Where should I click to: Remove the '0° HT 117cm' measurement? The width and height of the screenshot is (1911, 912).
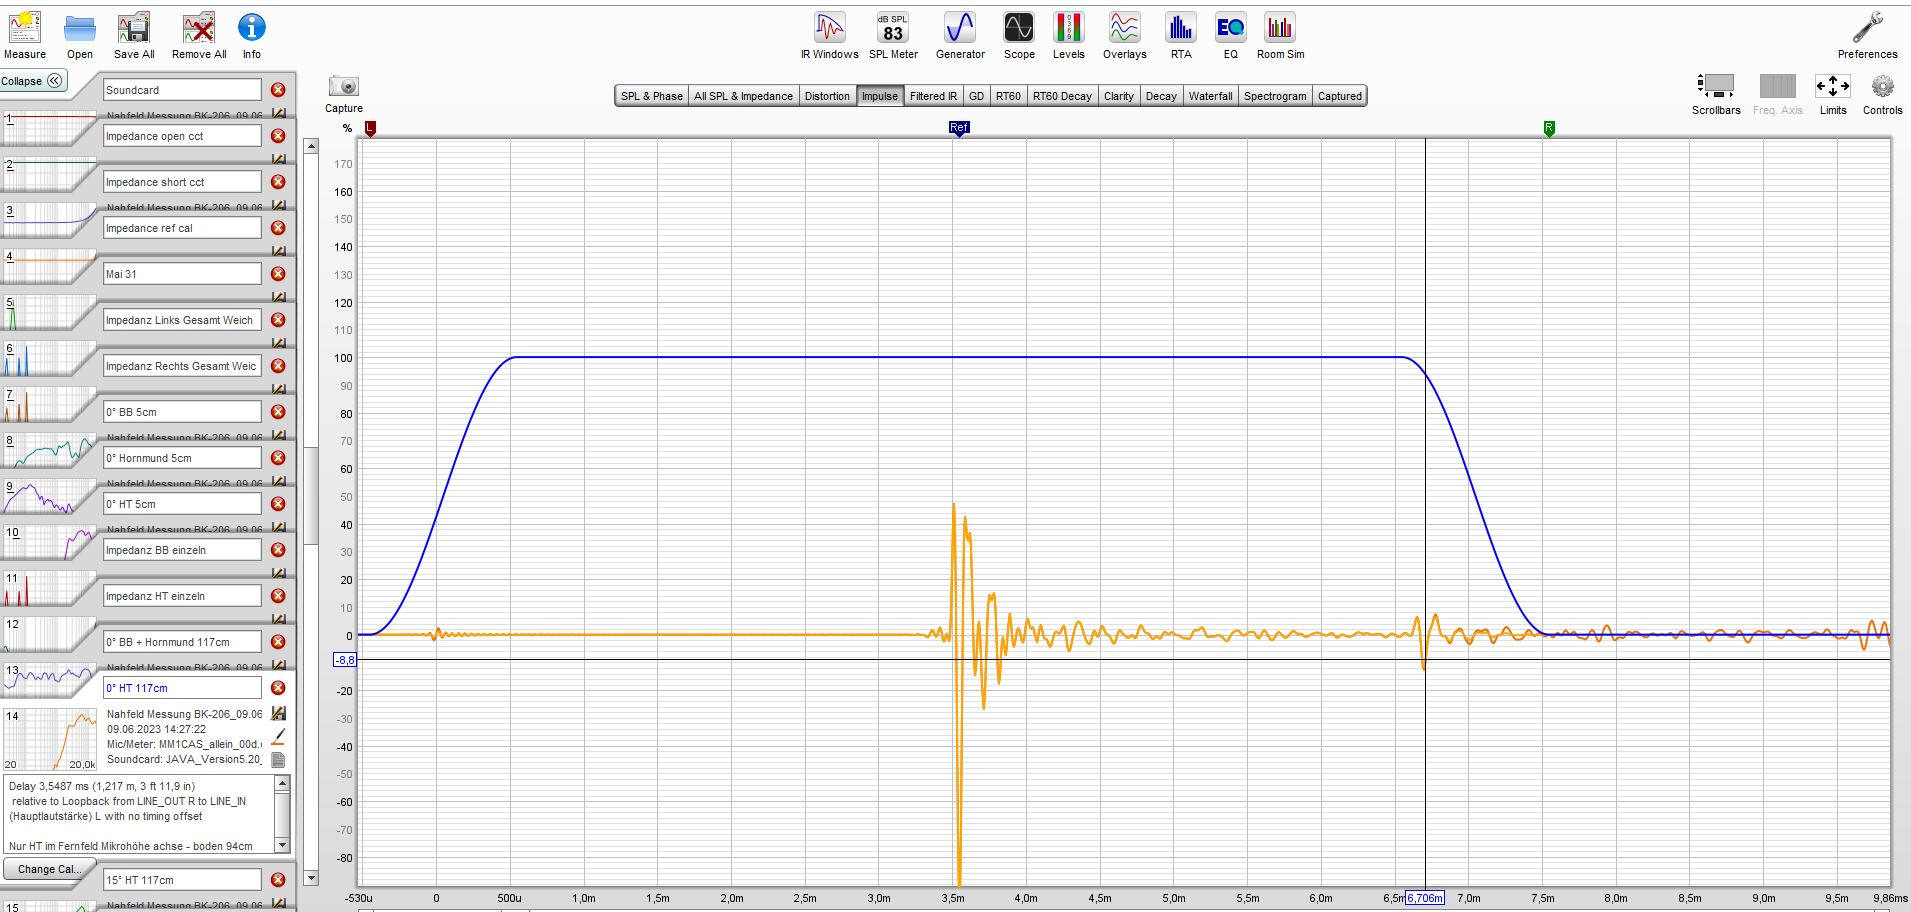278,688
